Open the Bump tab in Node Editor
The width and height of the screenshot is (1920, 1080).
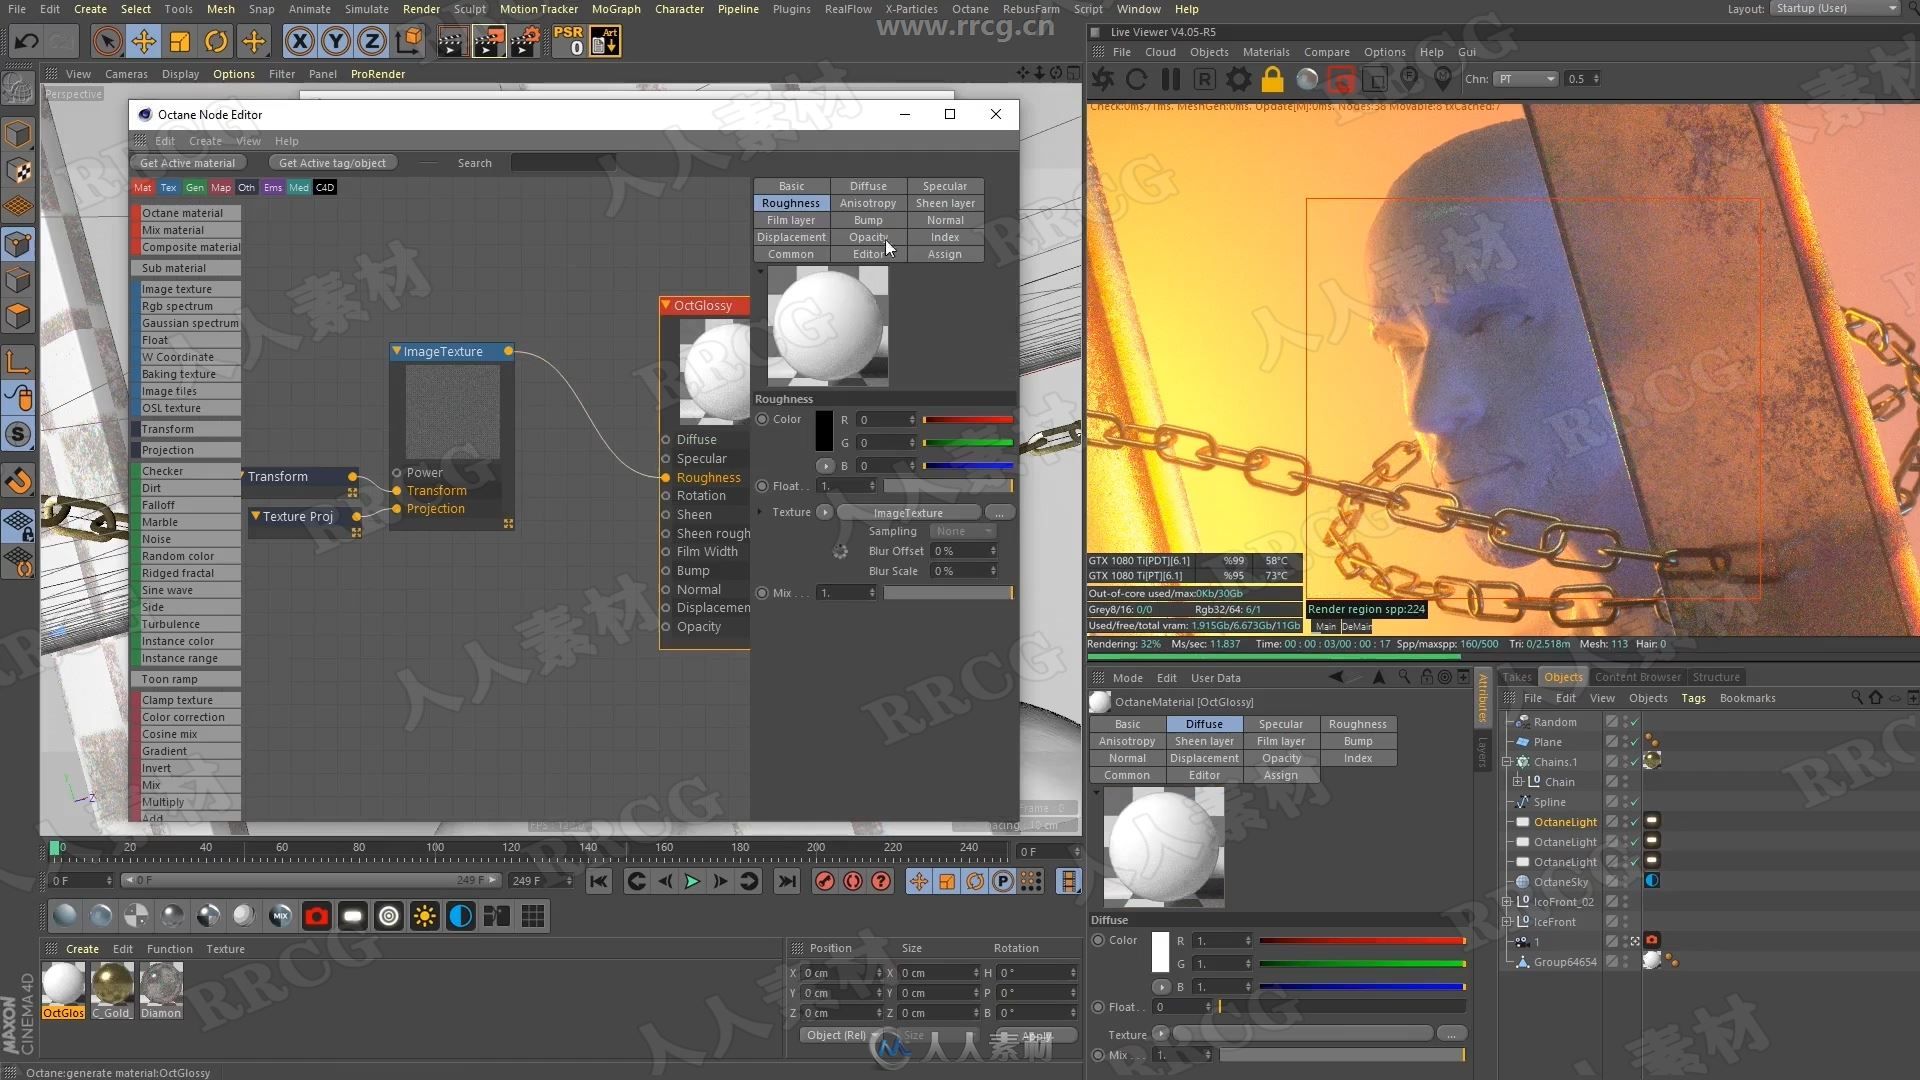(868, 220)
